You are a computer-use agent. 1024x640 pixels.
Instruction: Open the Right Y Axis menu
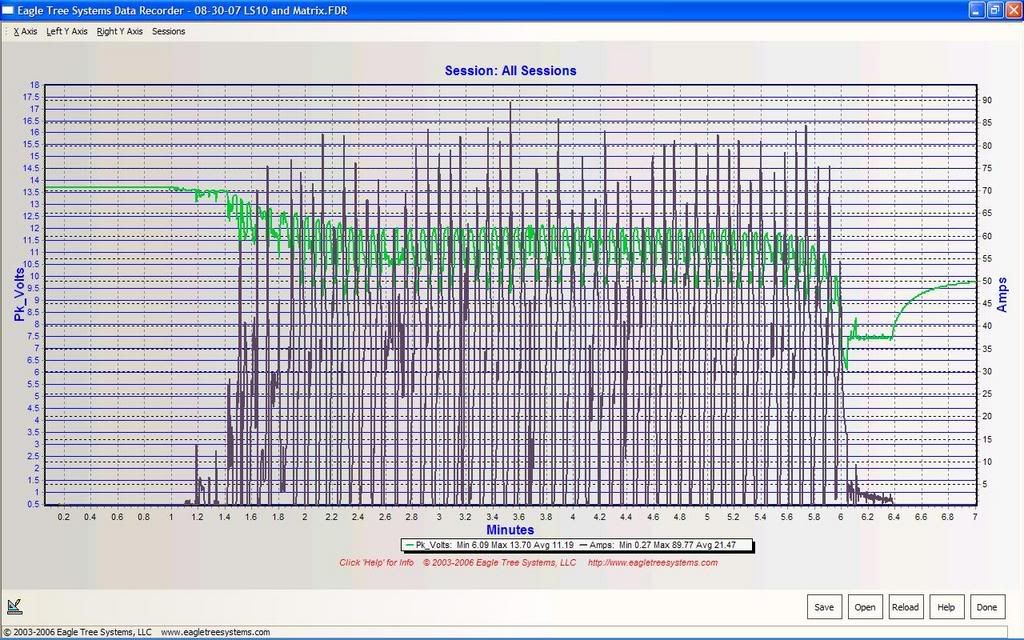[x=120, y=31]
